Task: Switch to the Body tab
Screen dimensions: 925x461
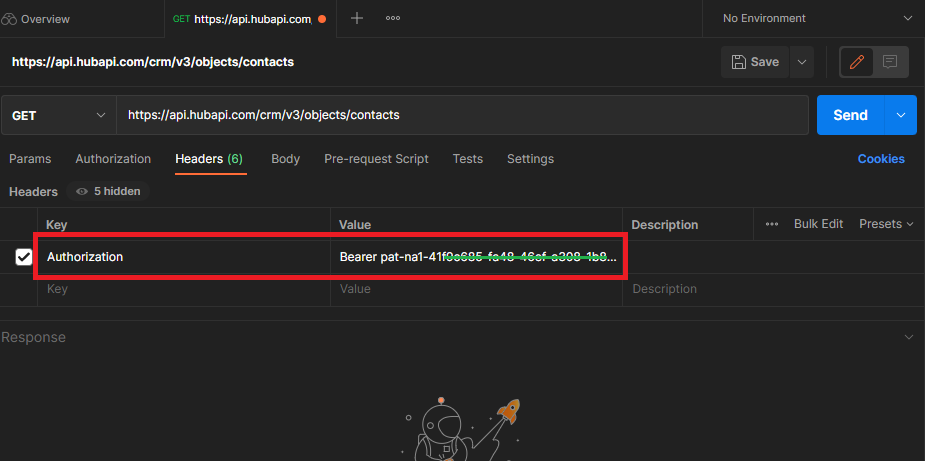Action: (285, 159)
